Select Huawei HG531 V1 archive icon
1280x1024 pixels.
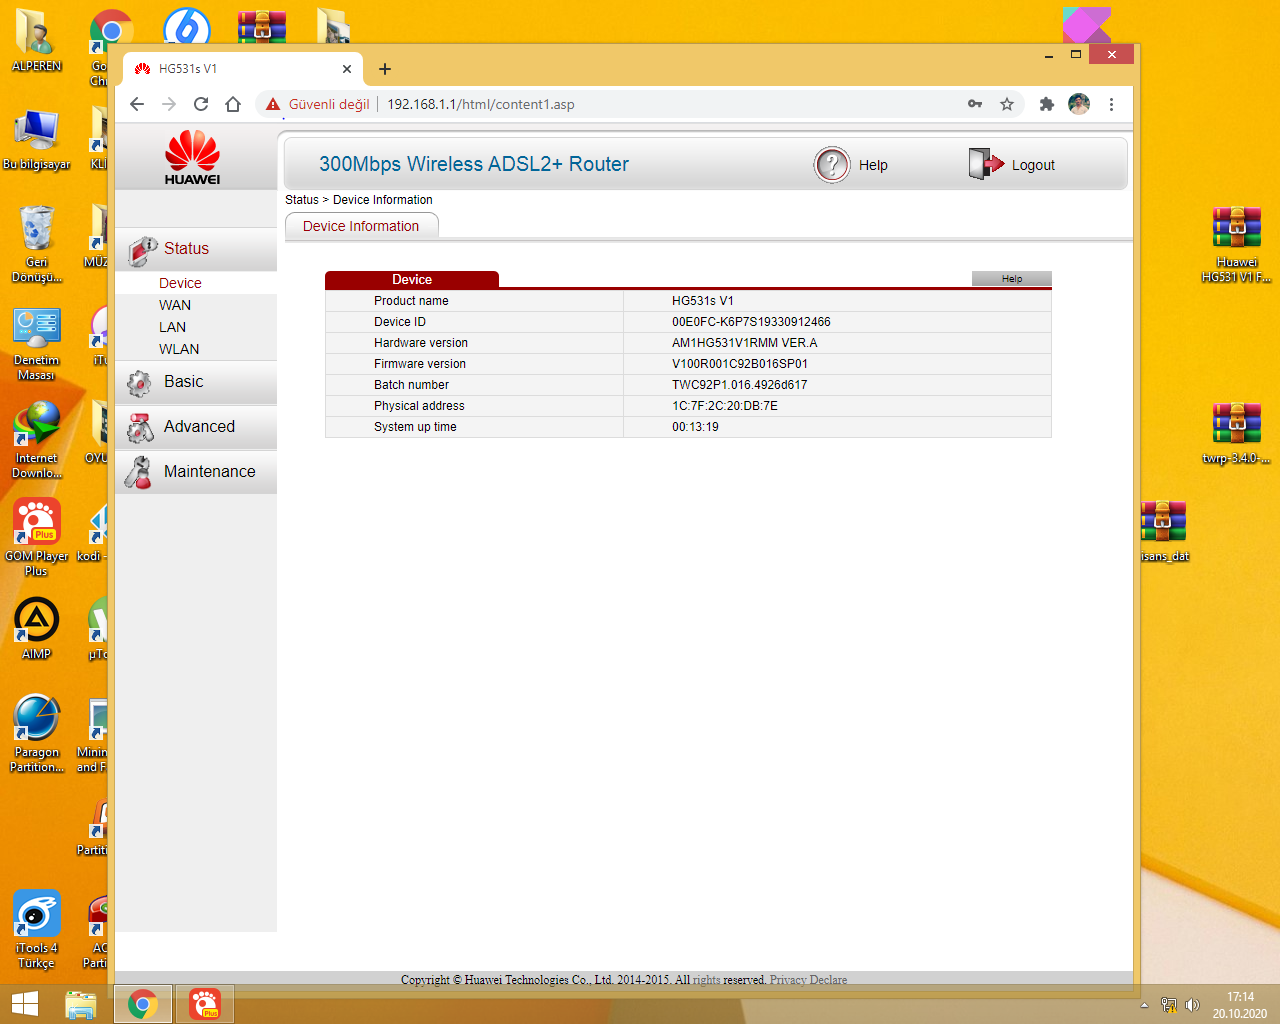tap(1237, 245)
